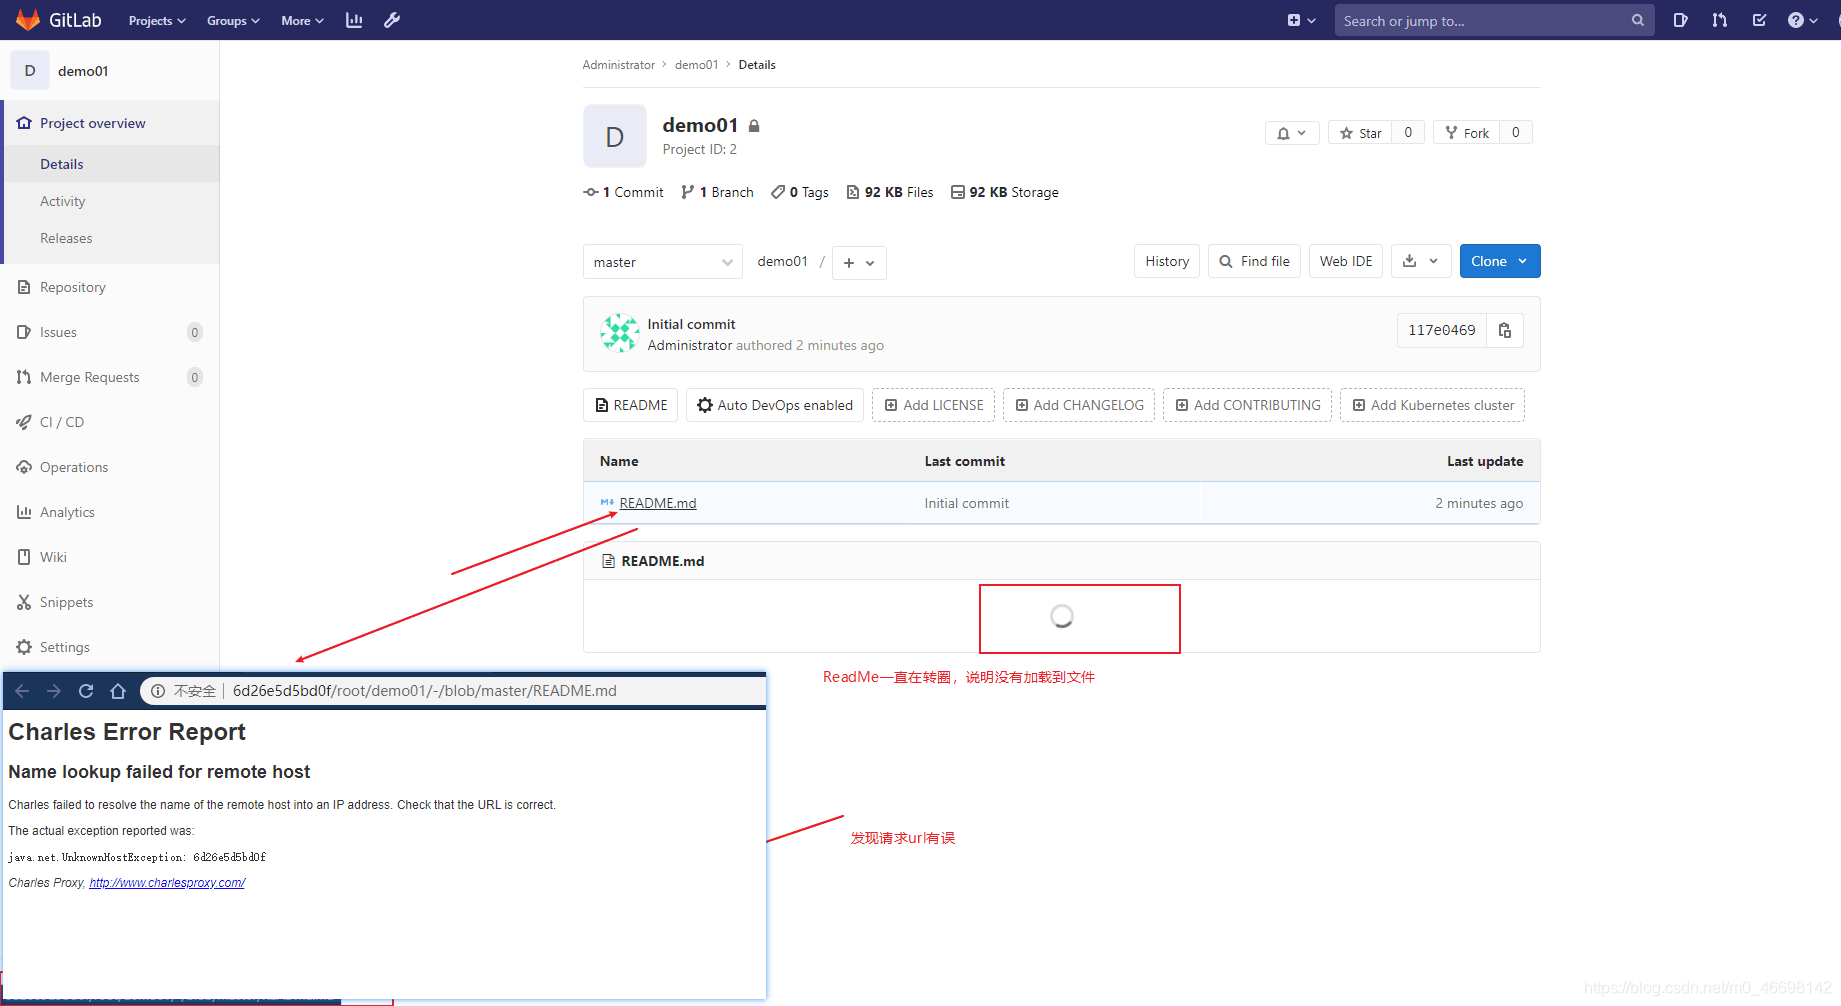Click the search magnifier icon
This screenshot has height=1006, width=1841.
1637,20
